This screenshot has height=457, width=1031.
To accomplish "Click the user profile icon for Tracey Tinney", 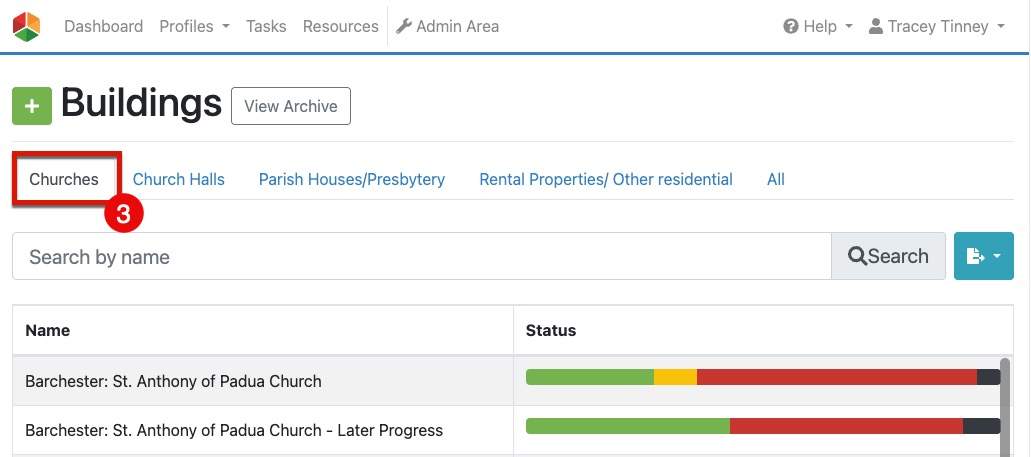I will pyautogui.click(x=876, y=27).
